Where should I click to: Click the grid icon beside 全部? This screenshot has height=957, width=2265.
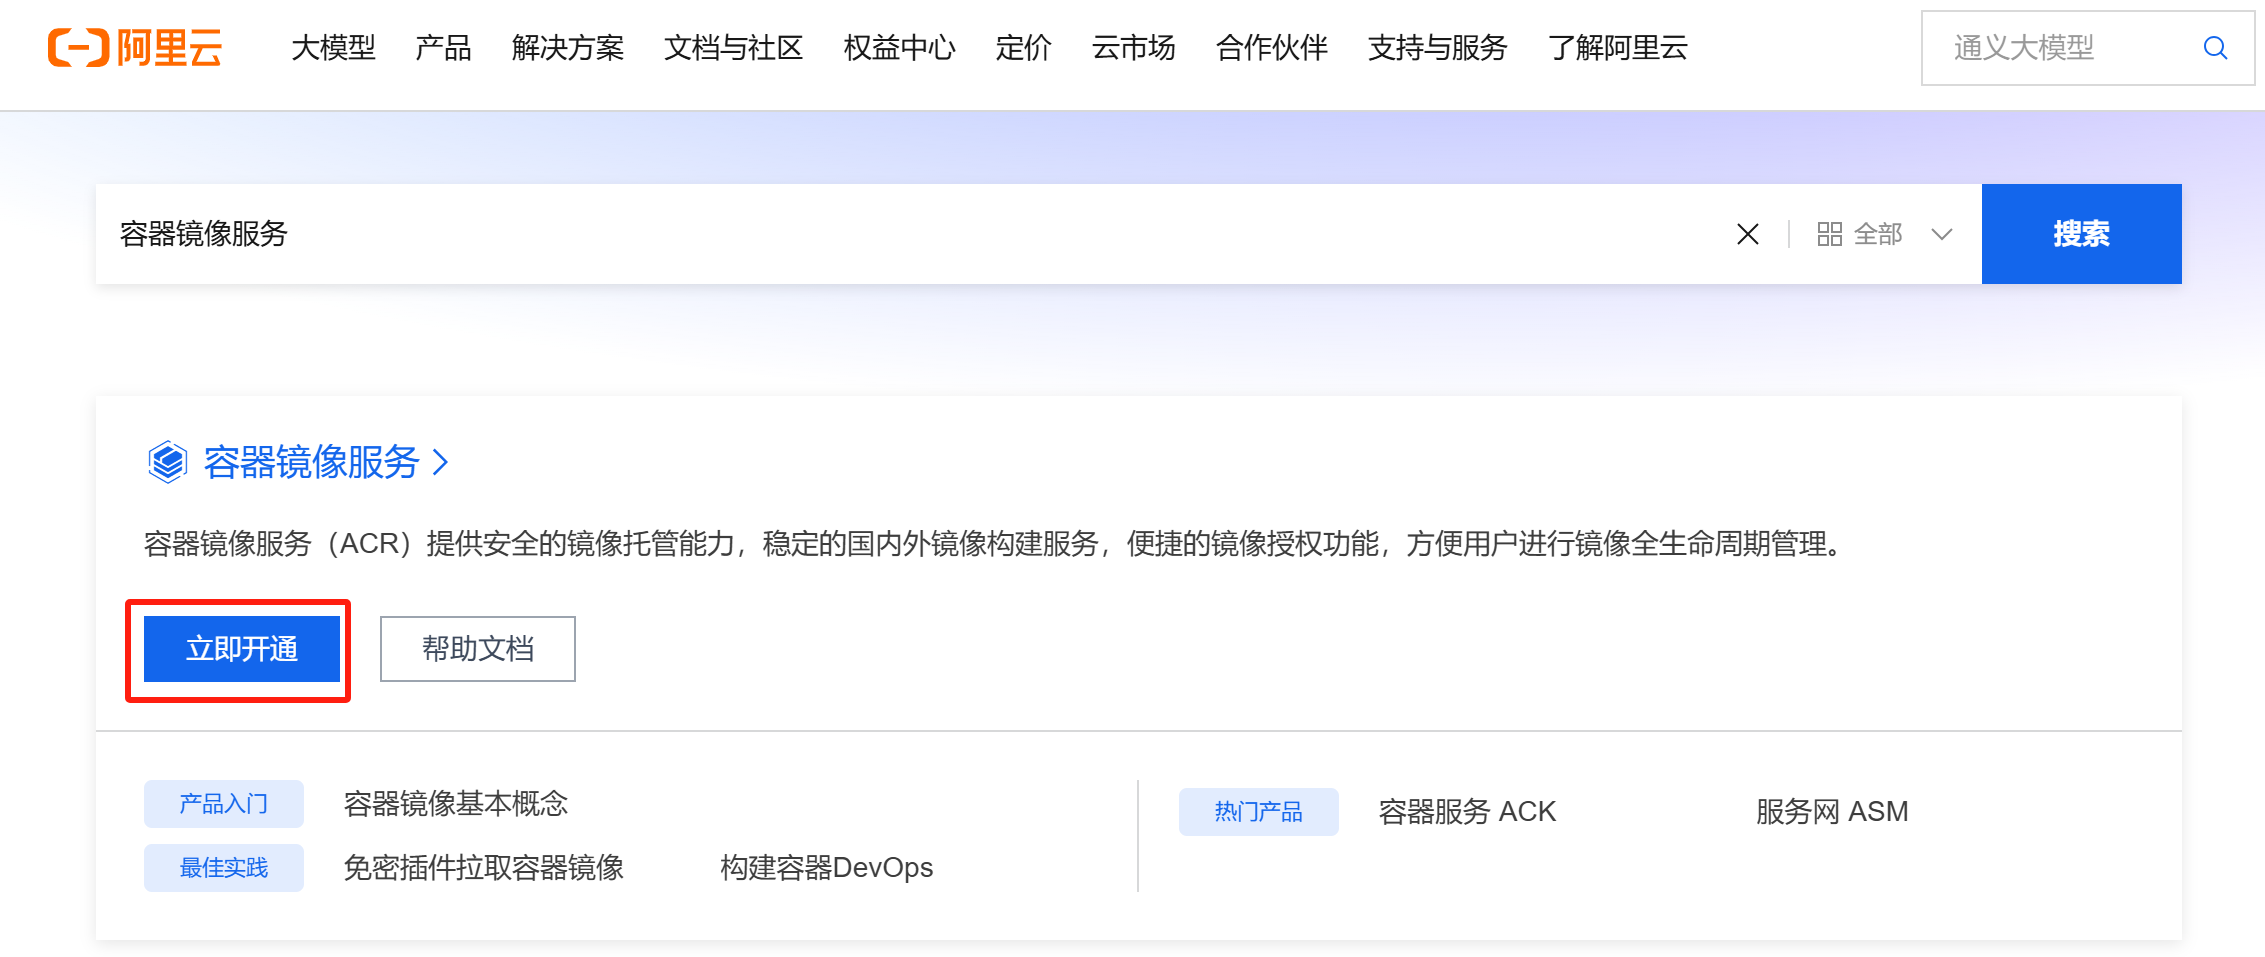(x=1829, y=234)
